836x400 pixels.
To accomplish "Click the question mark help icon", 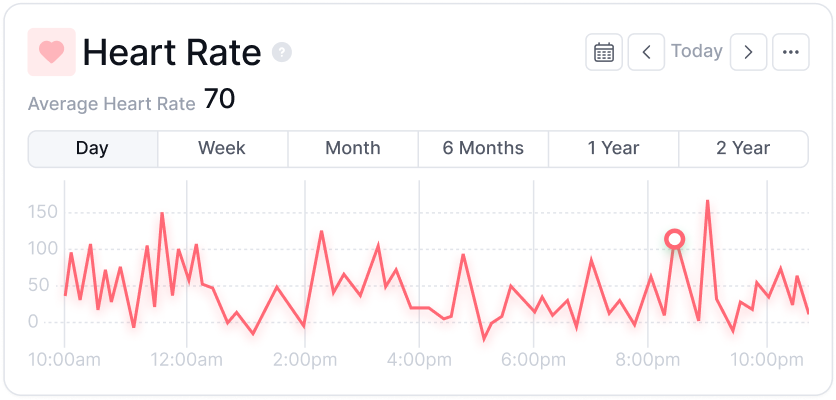I will [282, 52].
